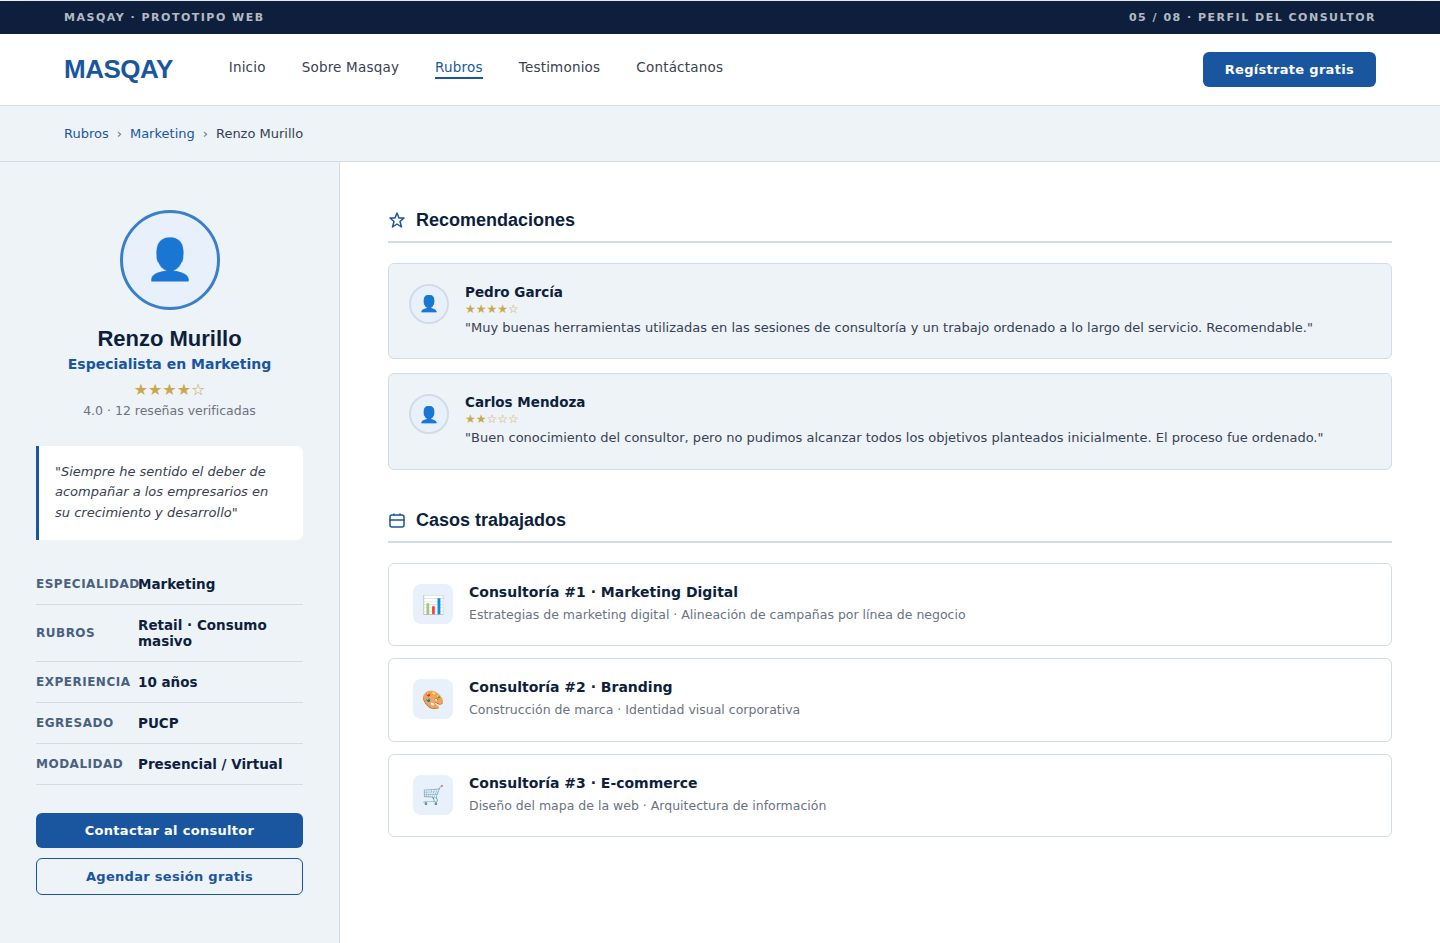This screenshot has width=1440, height=943.
Task: Click the calendar icon beside Casos trabajados
Action: pyautogui.click(x=397, y=520)
